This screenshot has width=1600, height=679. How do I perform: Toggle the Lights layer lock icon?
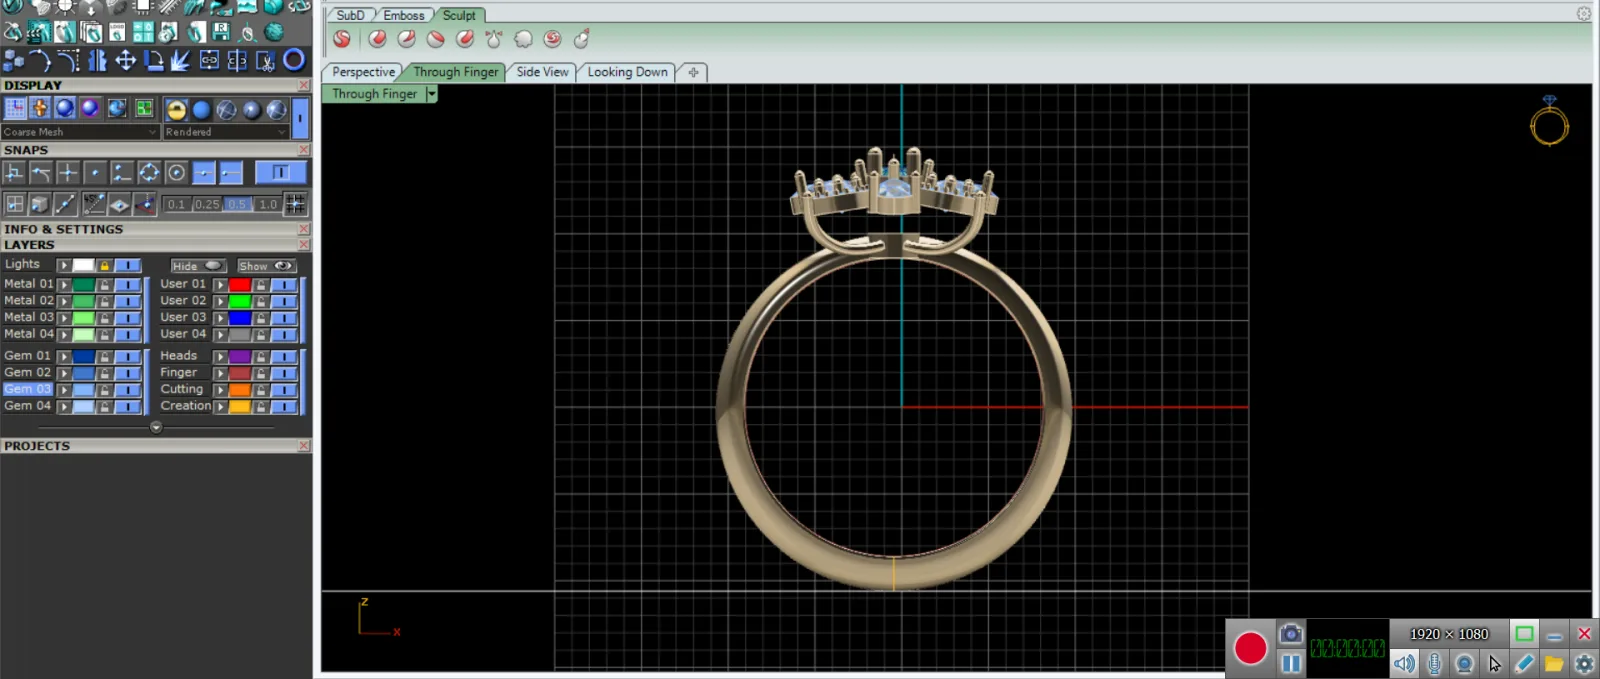[104, 266]
